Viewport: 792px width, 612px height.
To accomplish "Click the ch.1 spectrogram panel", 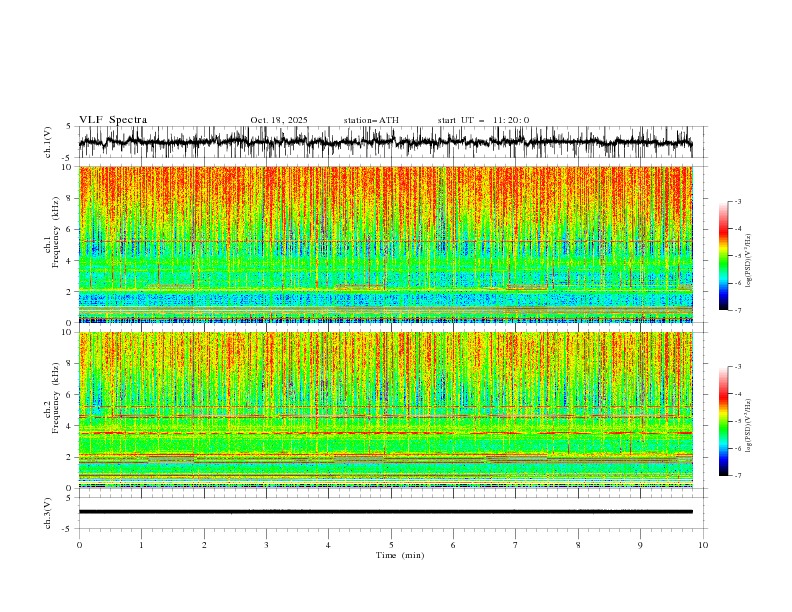I will pos(385,244).
